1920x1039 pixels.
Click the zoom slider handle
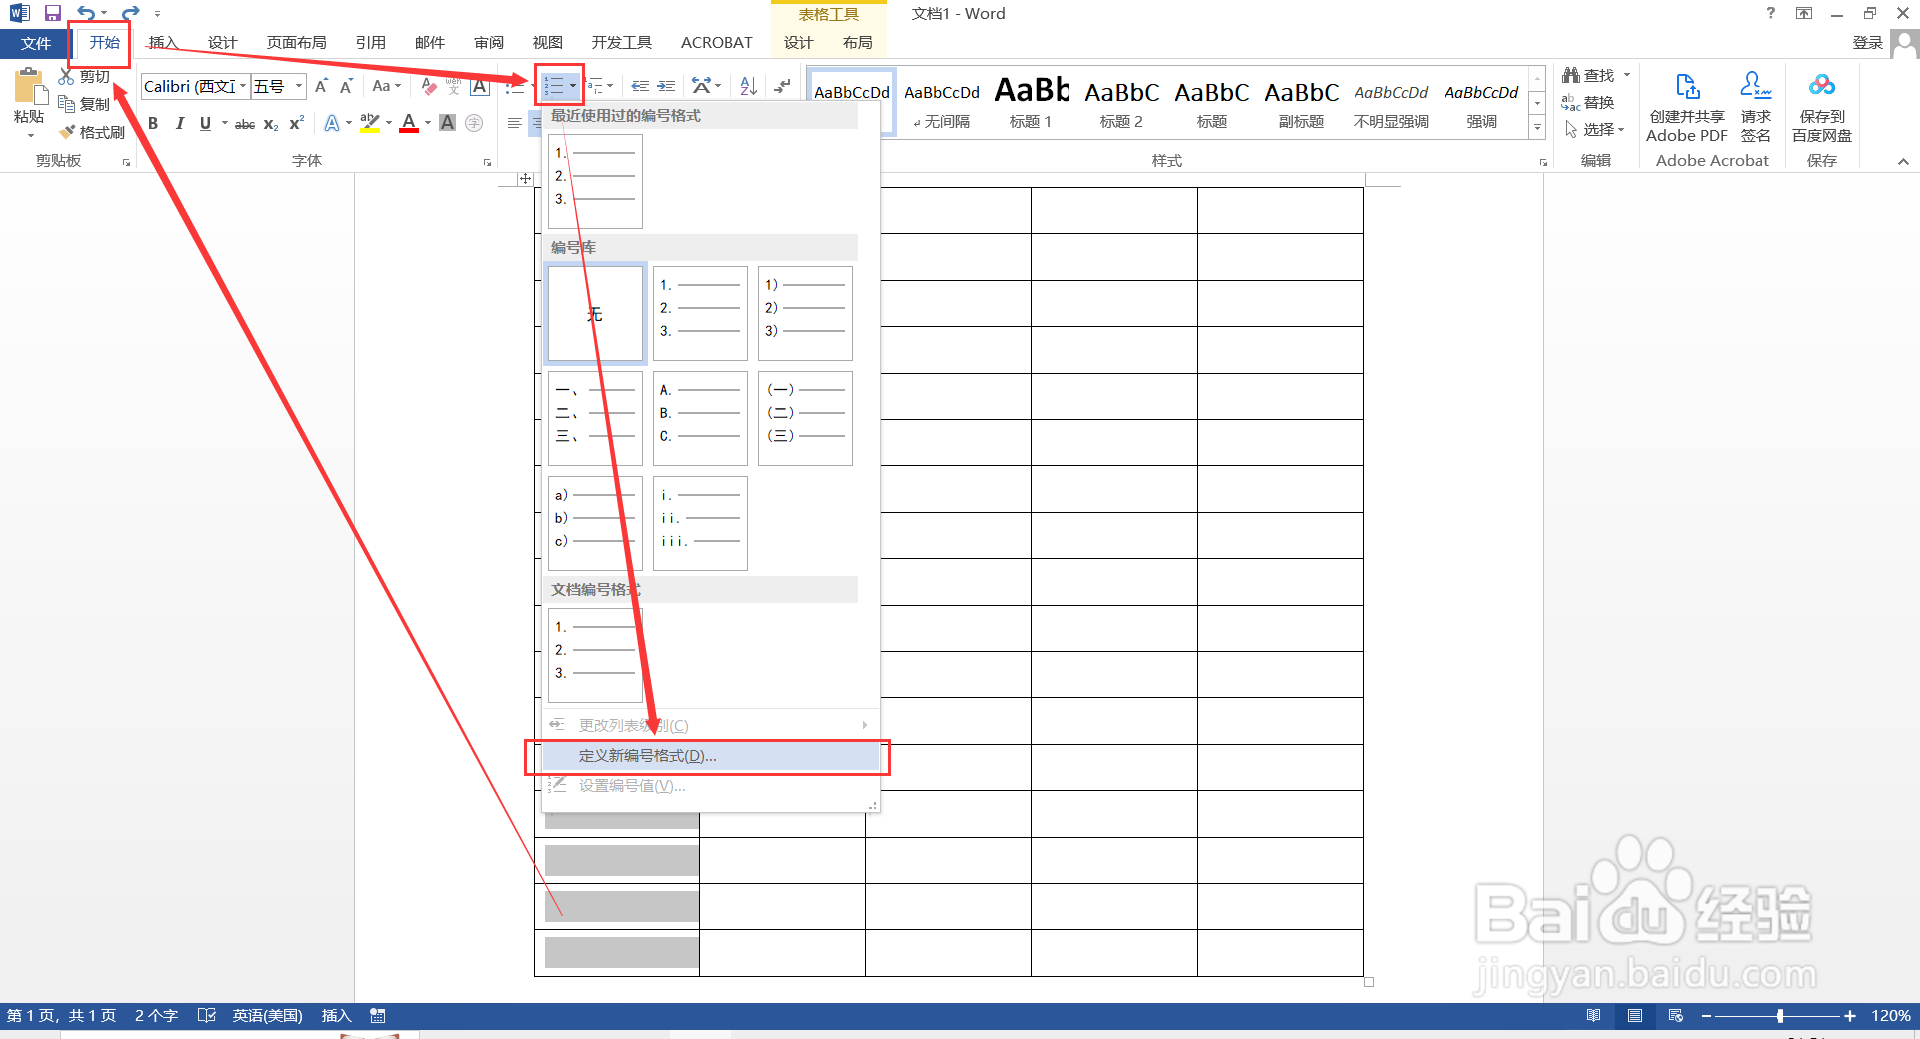(1780, 1016)
